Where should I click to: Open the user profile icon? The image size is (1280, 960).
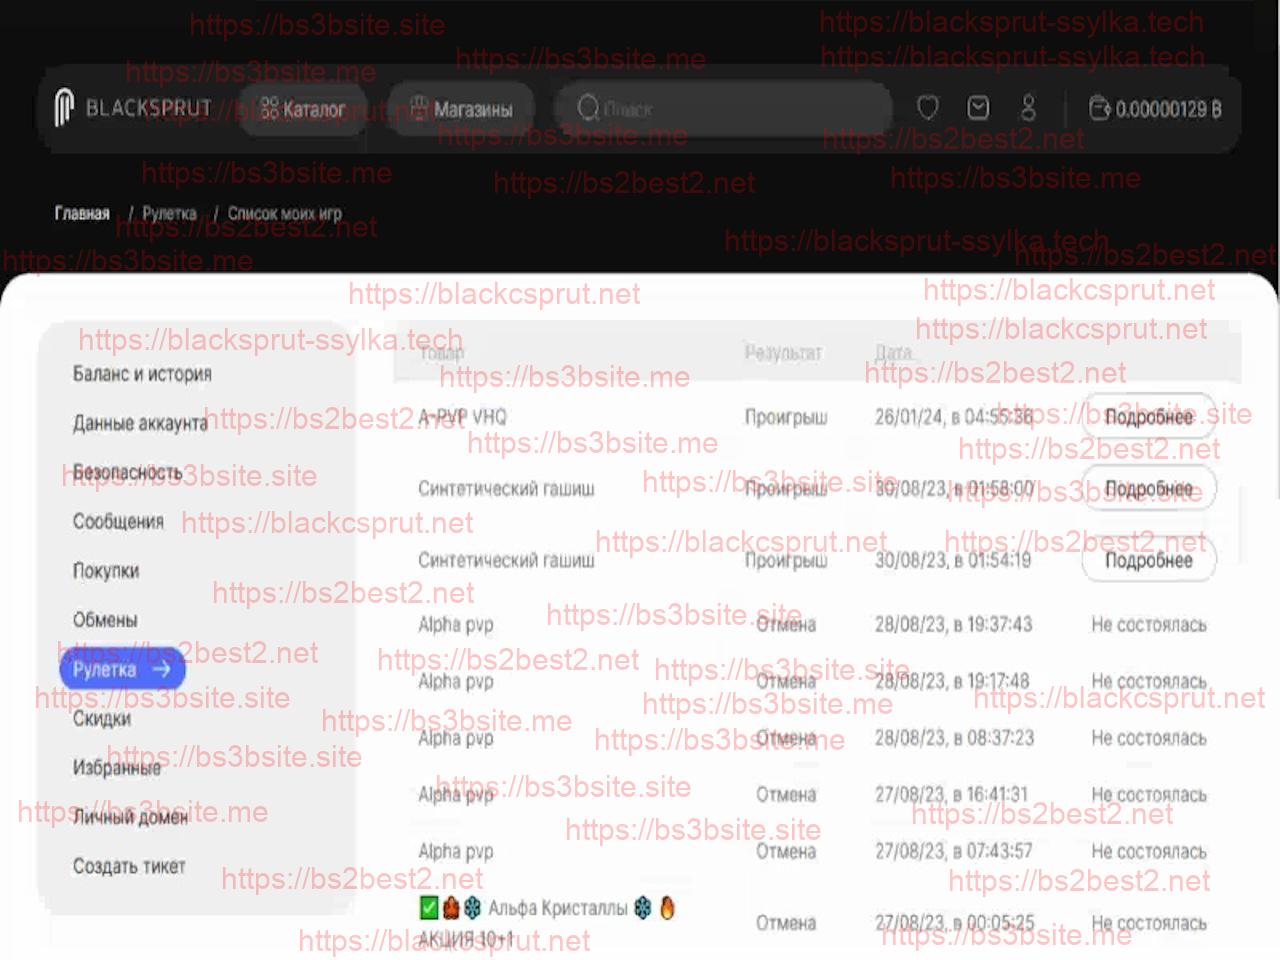[1028, 108]
